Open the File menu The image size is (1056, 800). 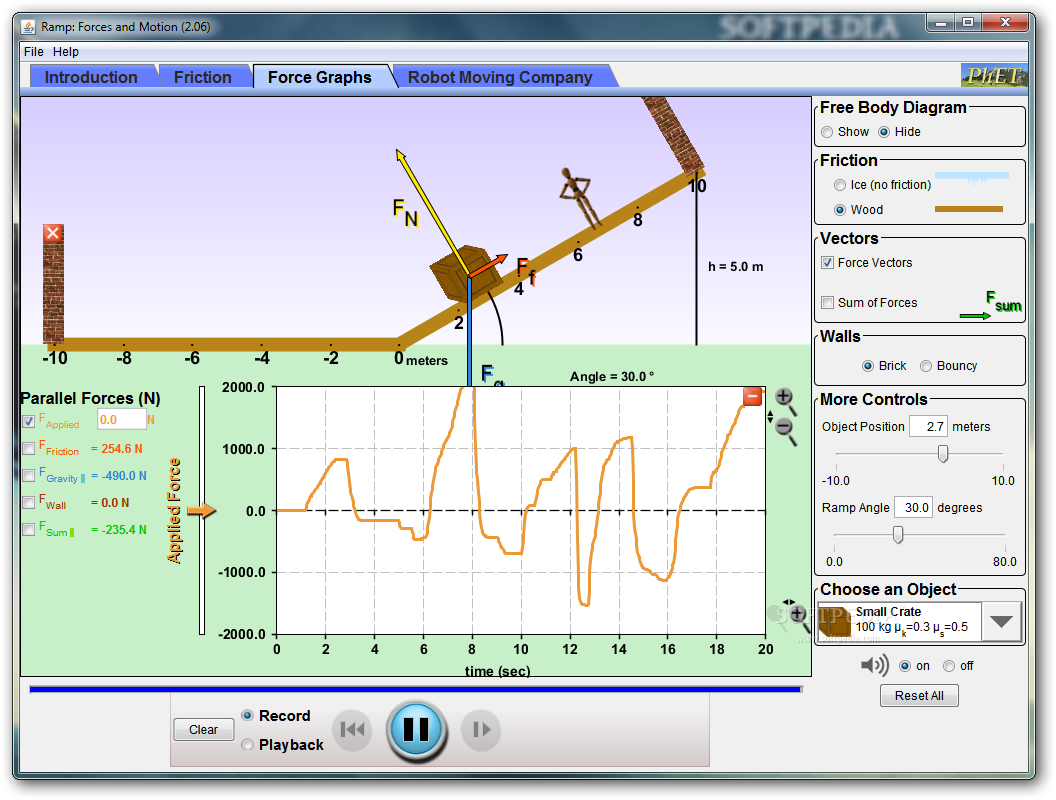(34, 52)
